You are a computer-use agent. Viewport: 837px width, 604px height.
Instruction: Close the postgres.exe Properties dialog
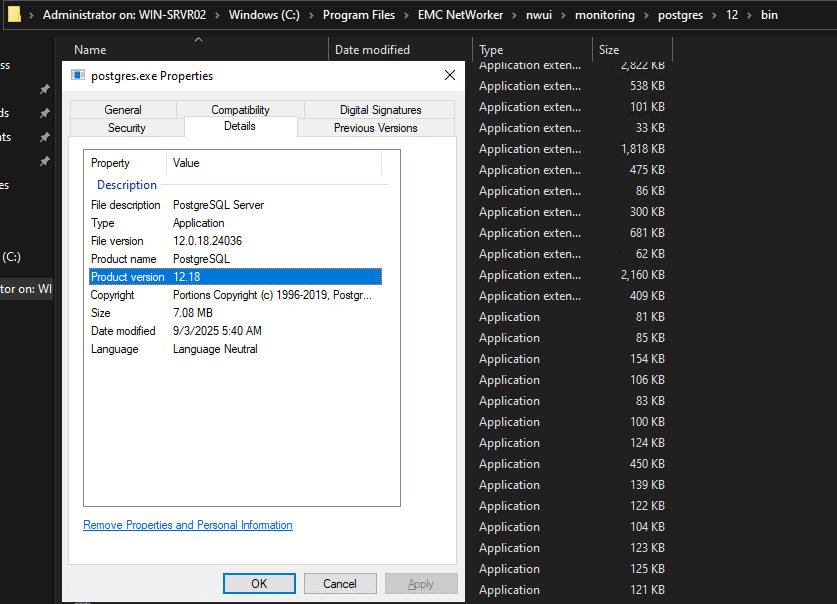(449, 75)
